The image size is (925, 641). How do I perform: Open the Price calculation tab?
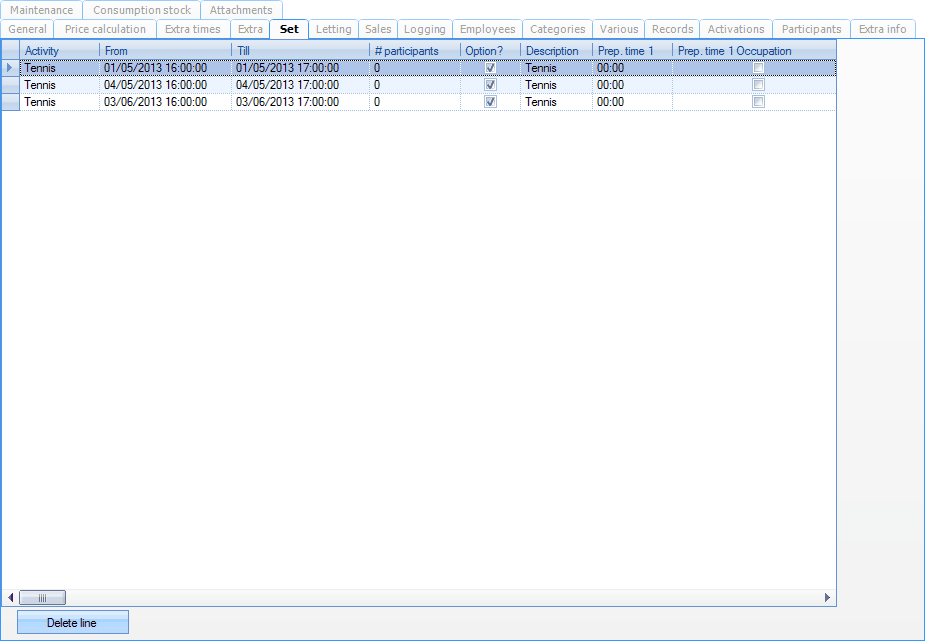point(105,29)
